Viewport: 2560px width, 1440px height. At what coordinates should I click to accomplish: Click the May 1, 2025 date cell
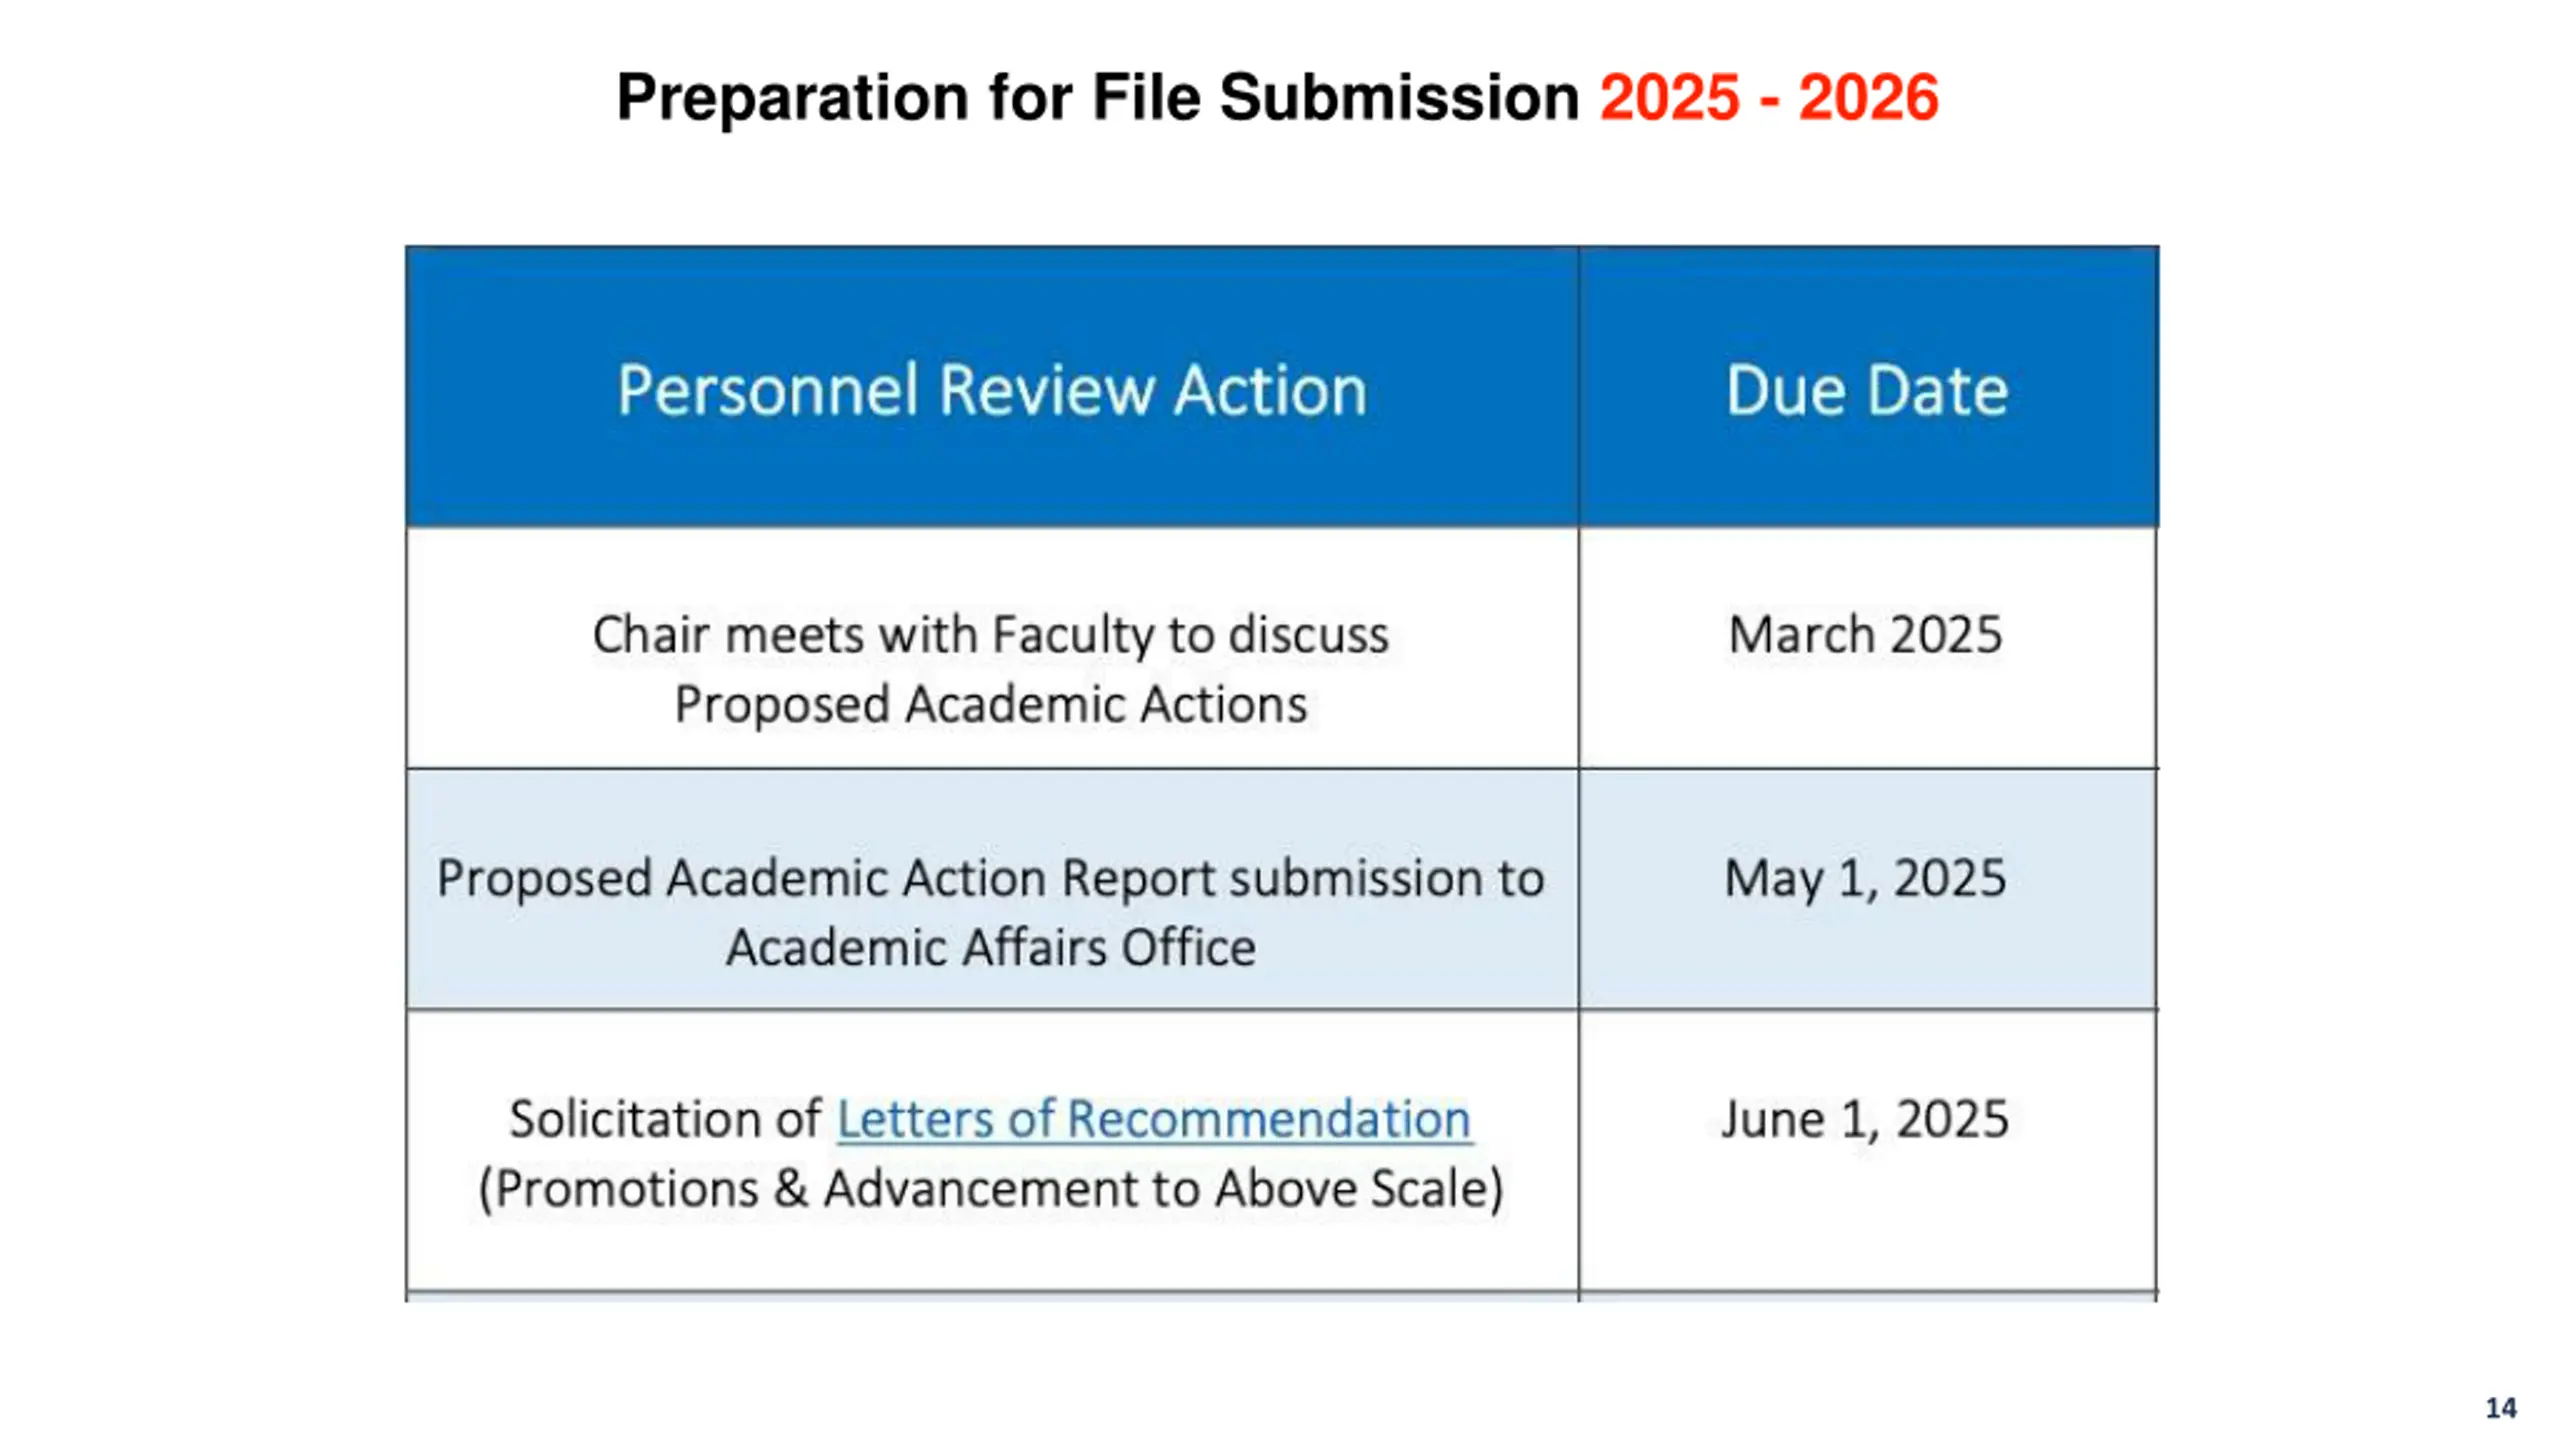(x=1867, y=889)
